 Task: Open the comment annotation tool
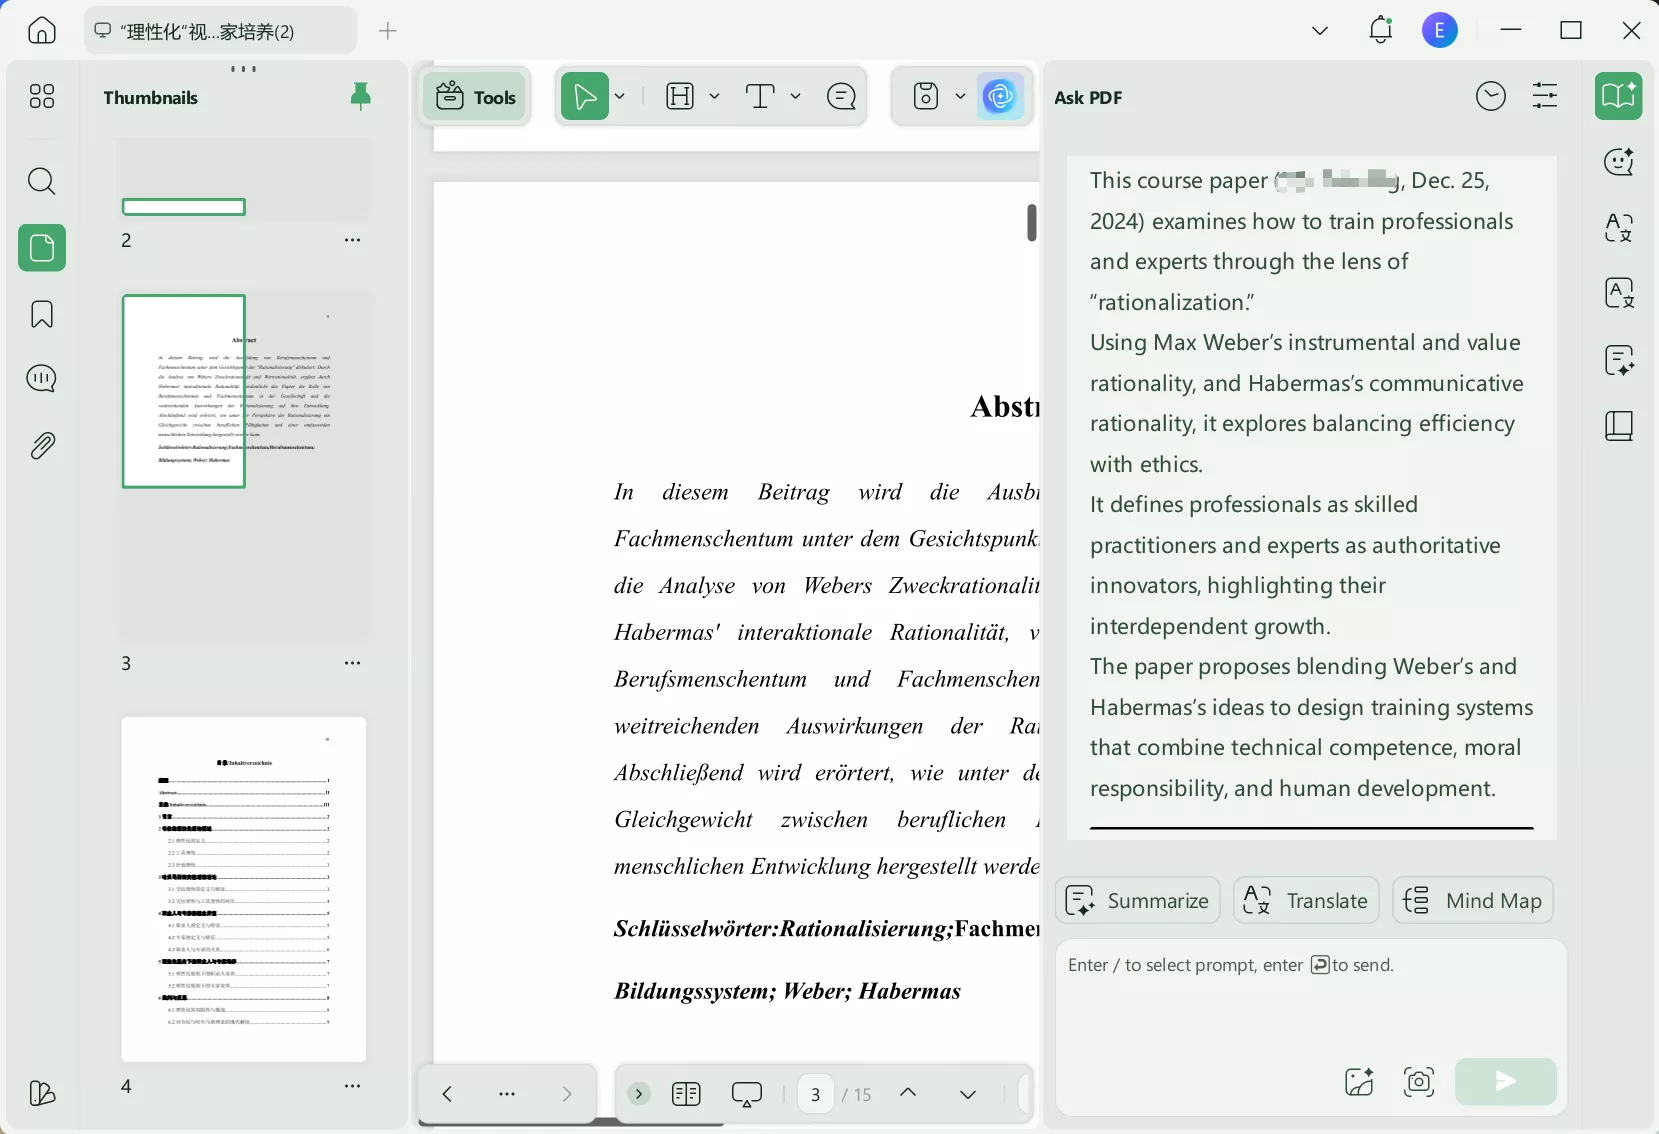pos(843,96)
